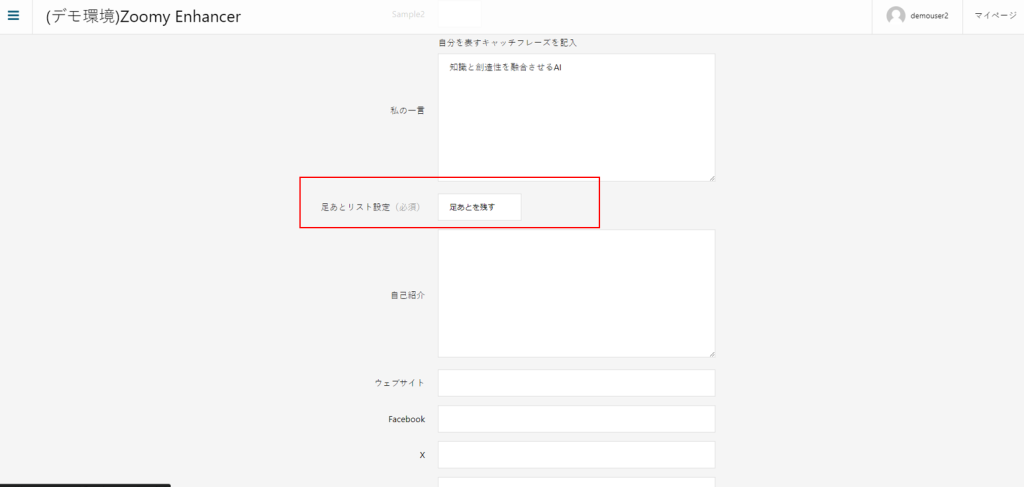
Task: Open the hamburger menu icon
Action: point(14,16)
